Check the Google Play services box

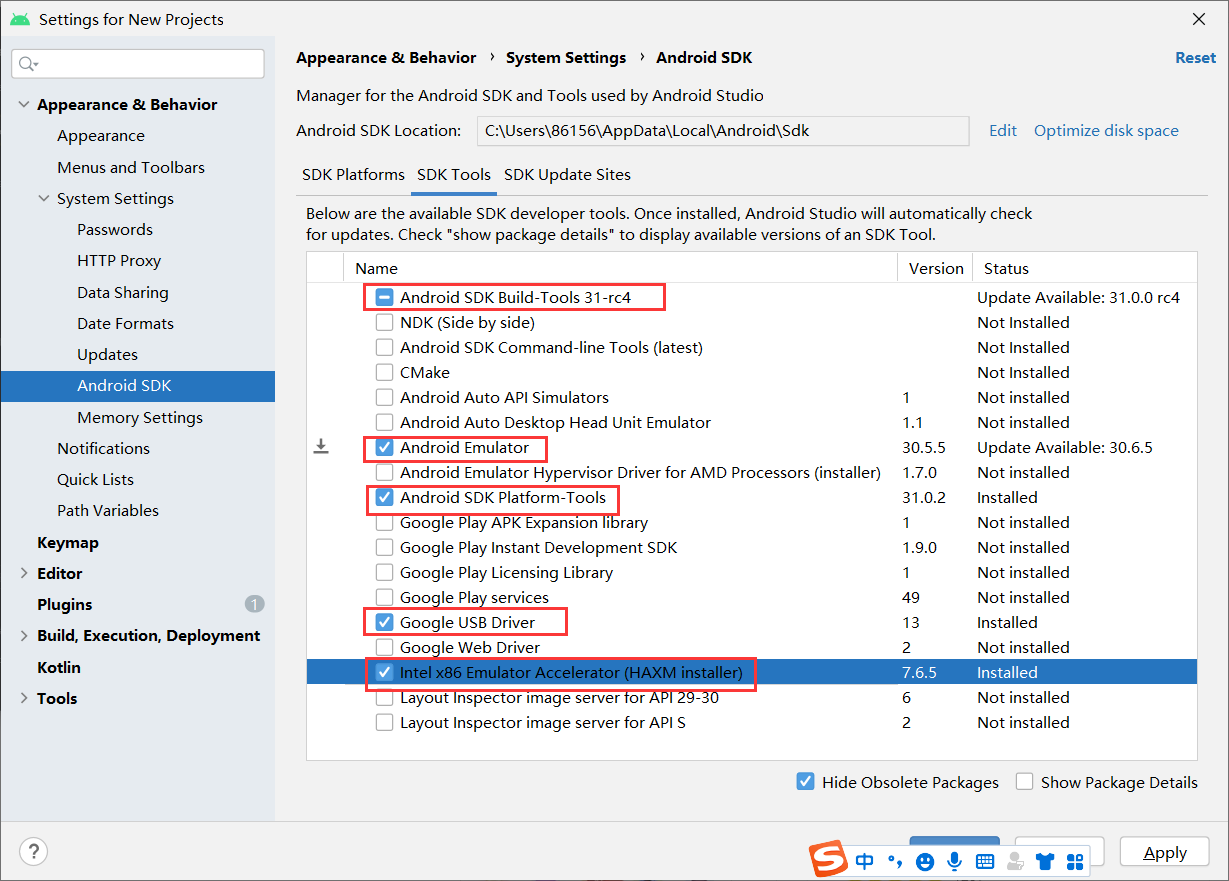[384, 597]
